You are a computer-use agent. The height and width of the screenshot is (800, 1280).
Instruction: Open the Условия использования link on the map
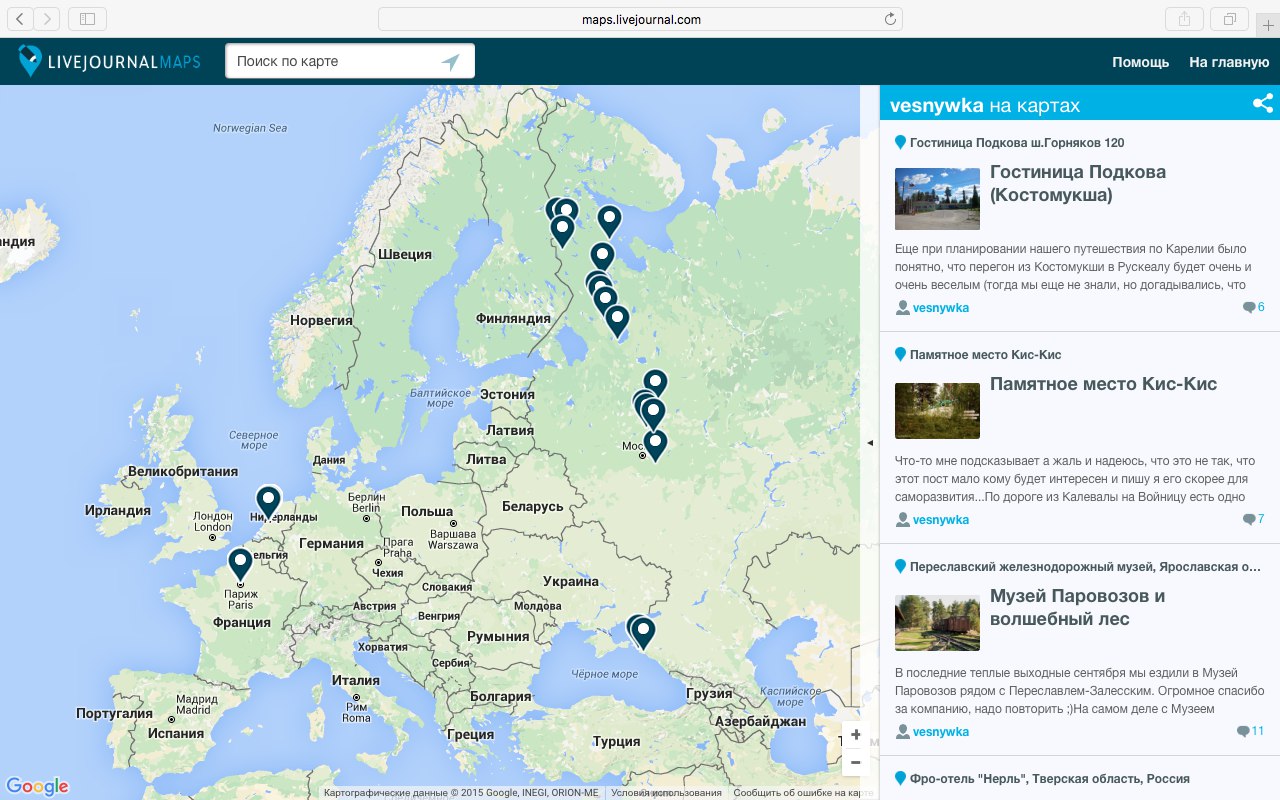click(666, 793)
